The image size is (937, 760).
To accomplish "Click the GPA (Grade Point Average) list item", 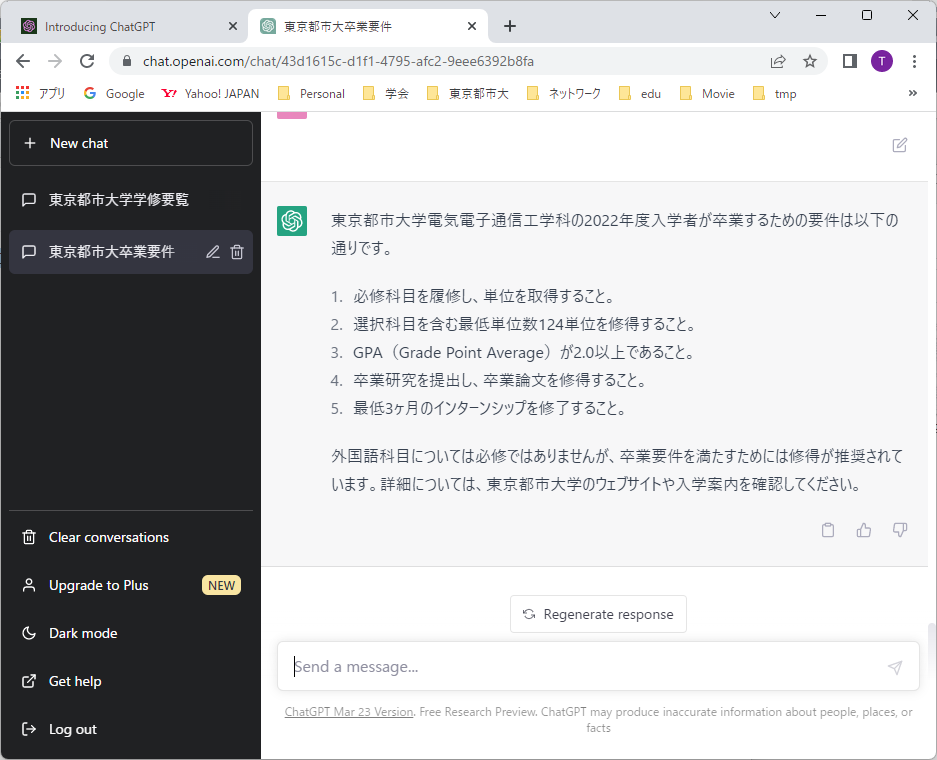I will coord(524,353).
